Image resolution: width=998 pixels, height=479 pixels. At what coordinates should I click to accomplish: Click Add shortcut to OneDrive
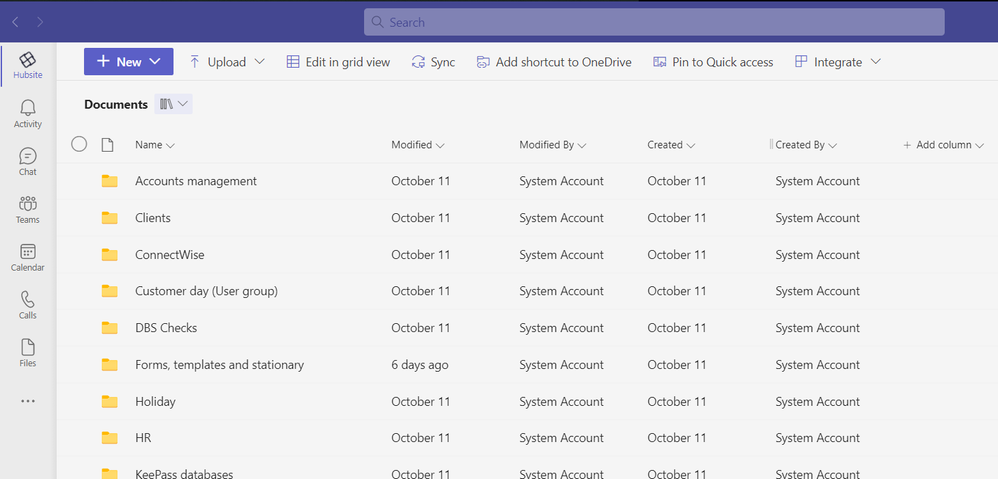click(x=554, y=62)
